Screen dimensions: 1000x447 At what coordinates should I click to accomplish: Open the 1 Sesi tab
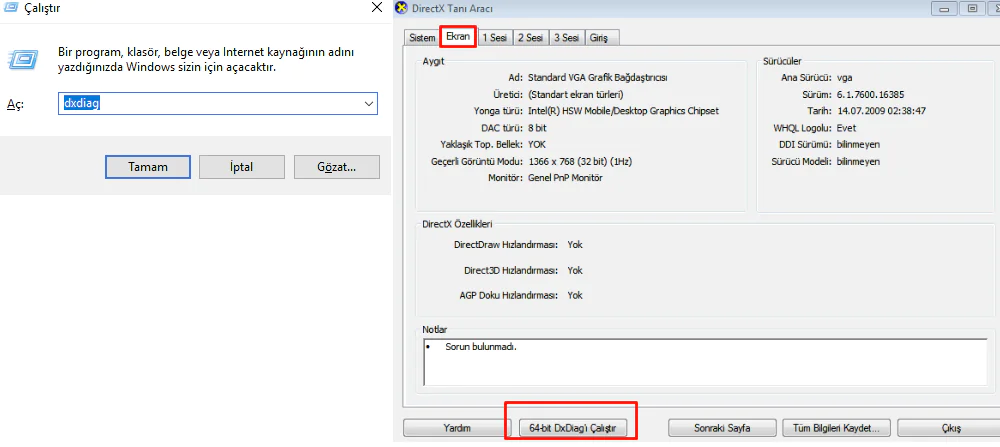tap(494, 38)
